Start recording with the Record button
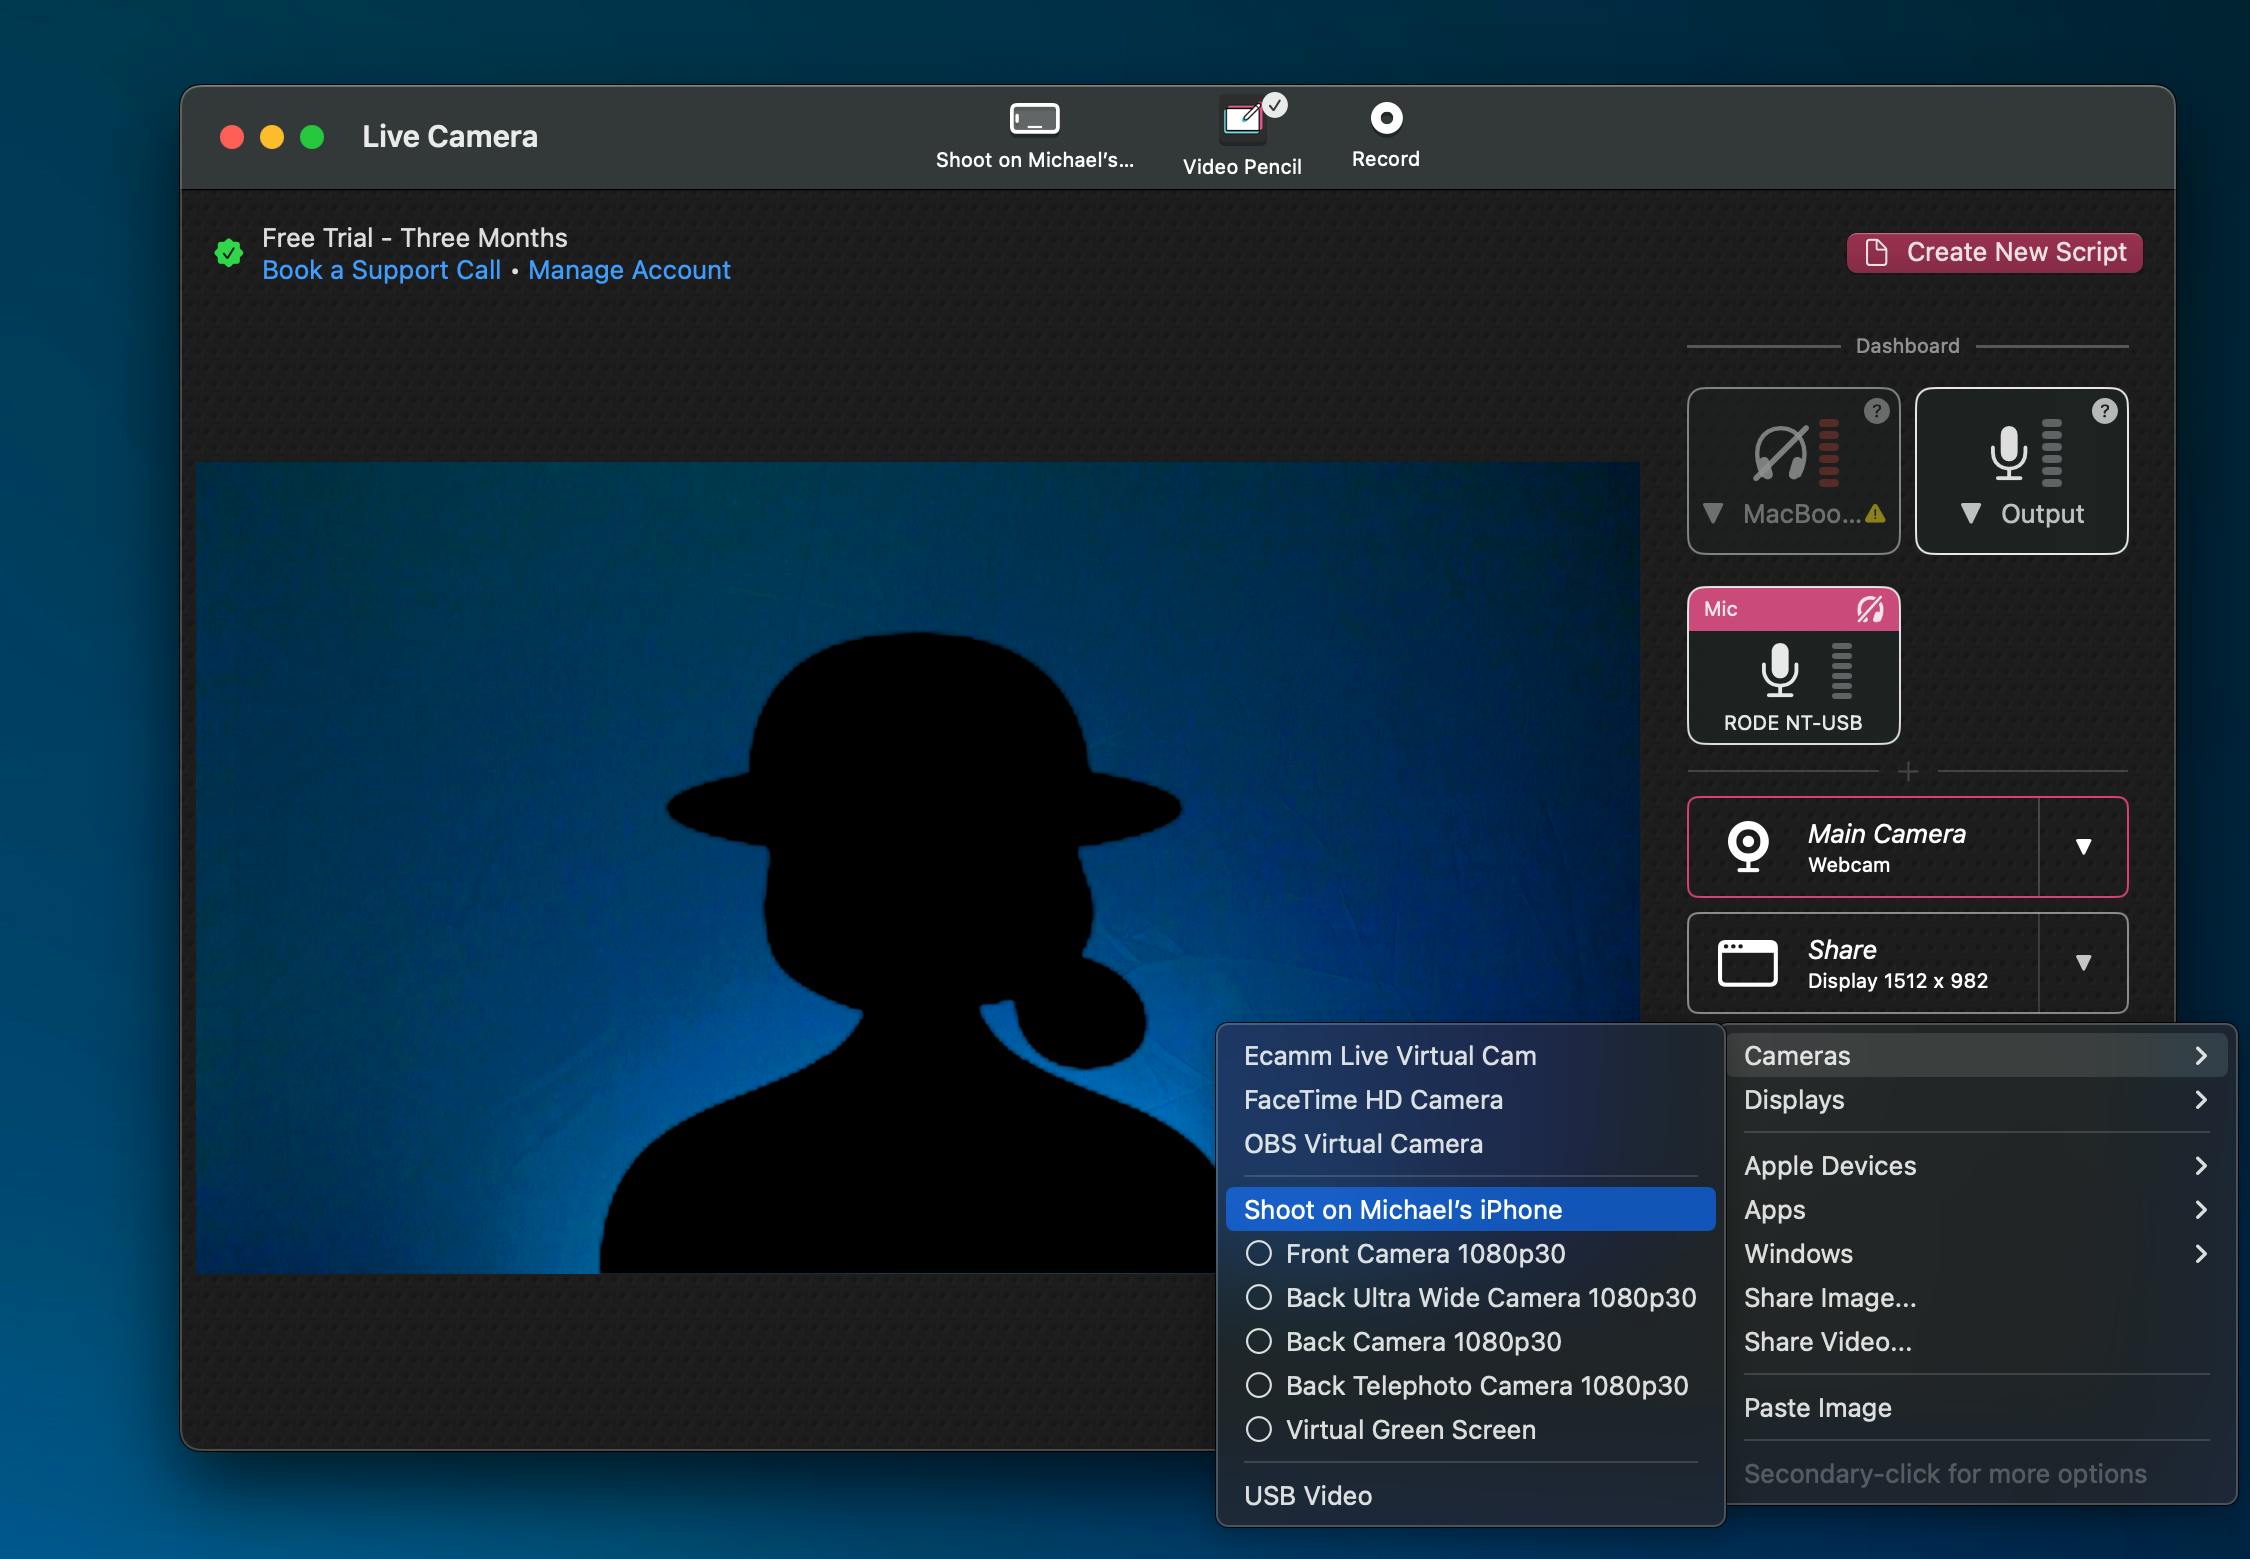2250x1559 pixels. (1386, 118)
